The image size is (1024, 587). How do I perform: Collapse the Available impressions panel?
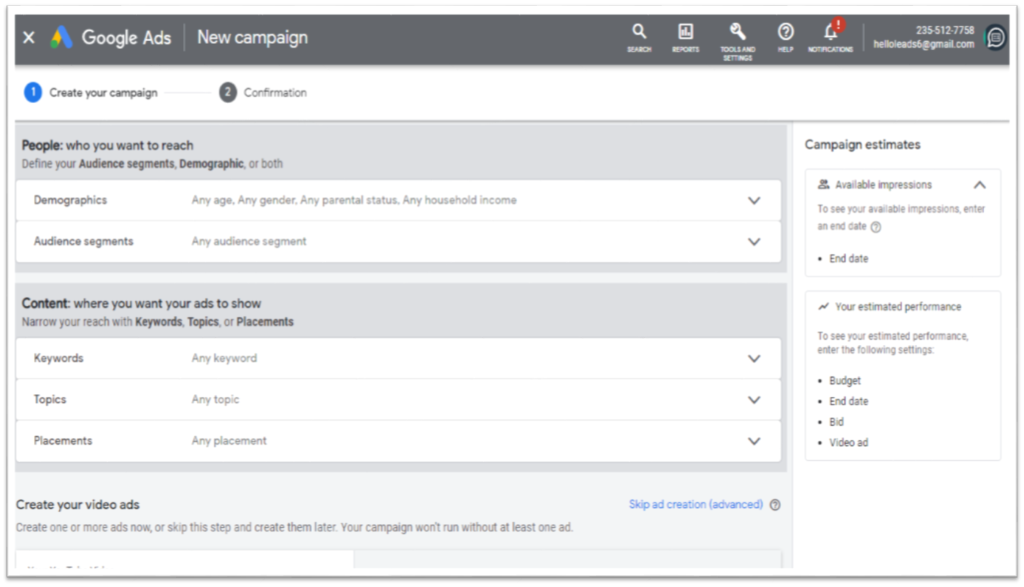[979, 185]
